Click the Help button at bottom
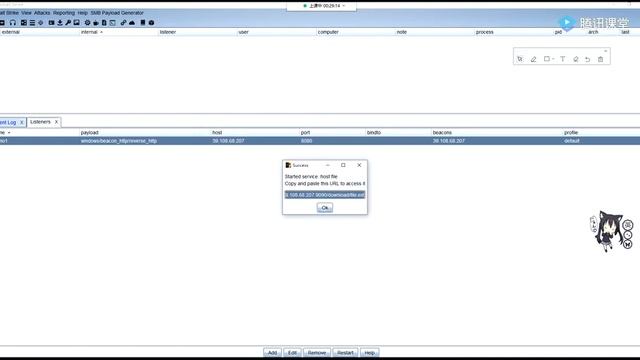Screen dimensions: 640x360 tap(369, 352)
